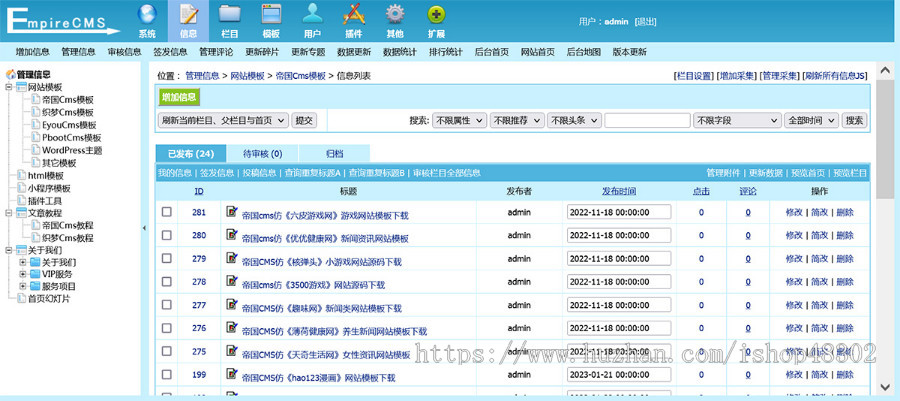Viewport: 900px width, 401px height.
Task: Tick the checkbox for row ID 279
Action: (x=167, y=259)
